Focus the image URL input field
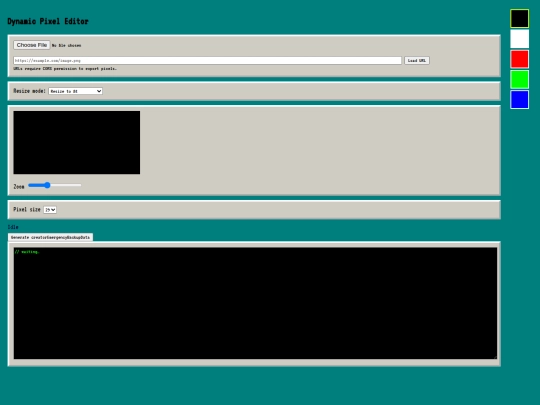The height and width of the screenshot is (405, 540). [207, 61]
